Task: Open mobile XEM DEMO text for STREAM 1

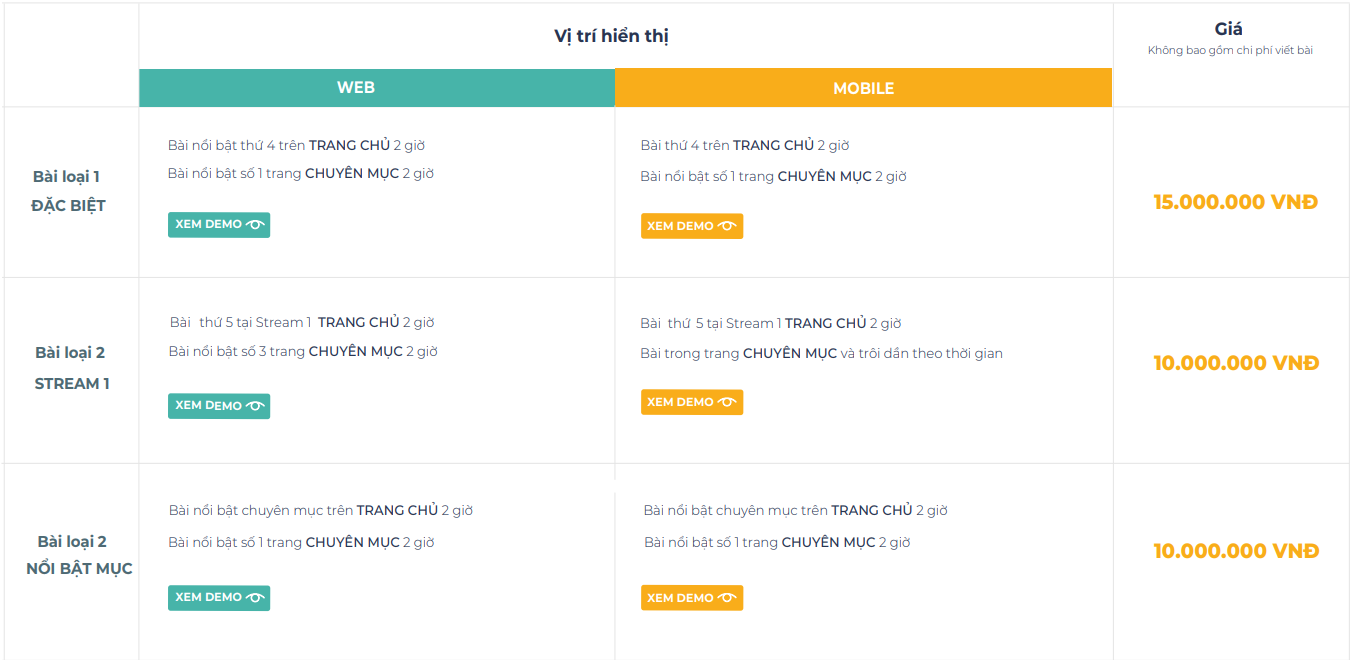Action: [680, 403]
